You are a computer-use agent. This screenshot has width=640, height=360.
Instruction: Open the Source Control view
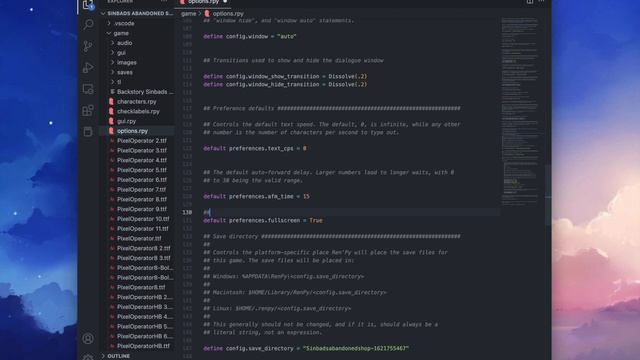(88, 46)
